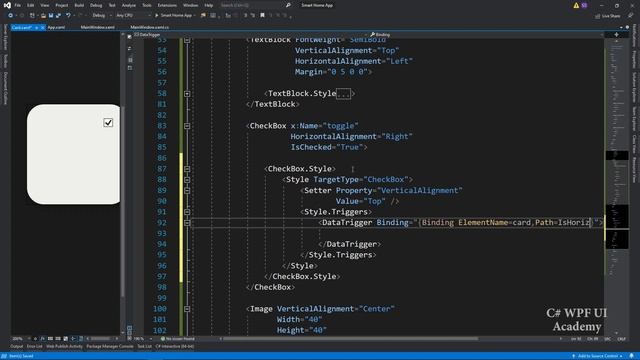This screenshot has height=360, width=640.
Task: Click Add to Source Control in status bar
Action: [598, 356]
